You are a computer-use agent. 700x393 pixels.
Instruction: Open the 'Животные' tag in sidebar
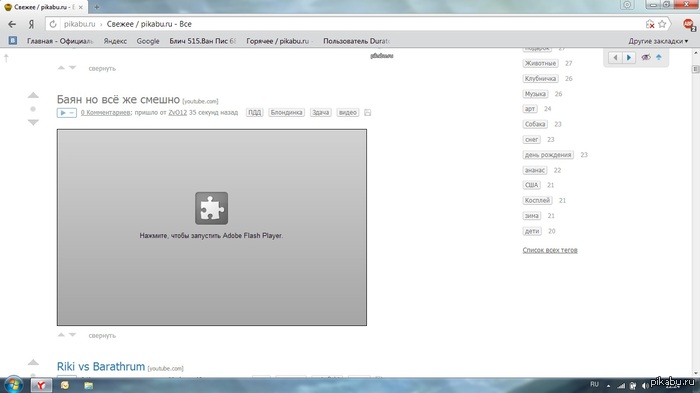[x=540, y=63]
